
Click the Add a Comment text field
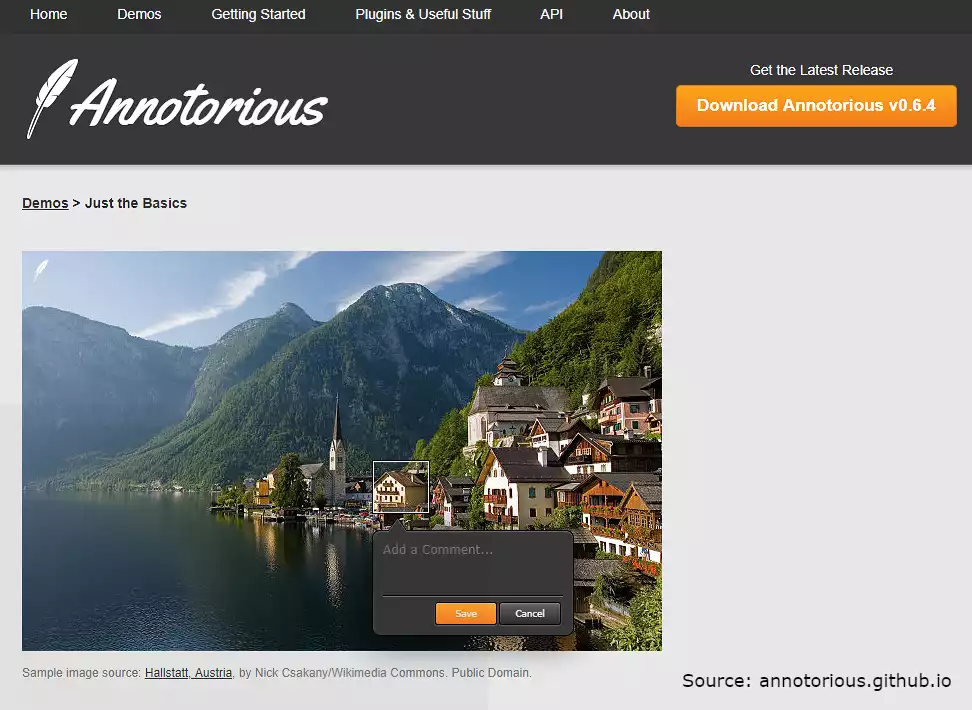point(472,567)
